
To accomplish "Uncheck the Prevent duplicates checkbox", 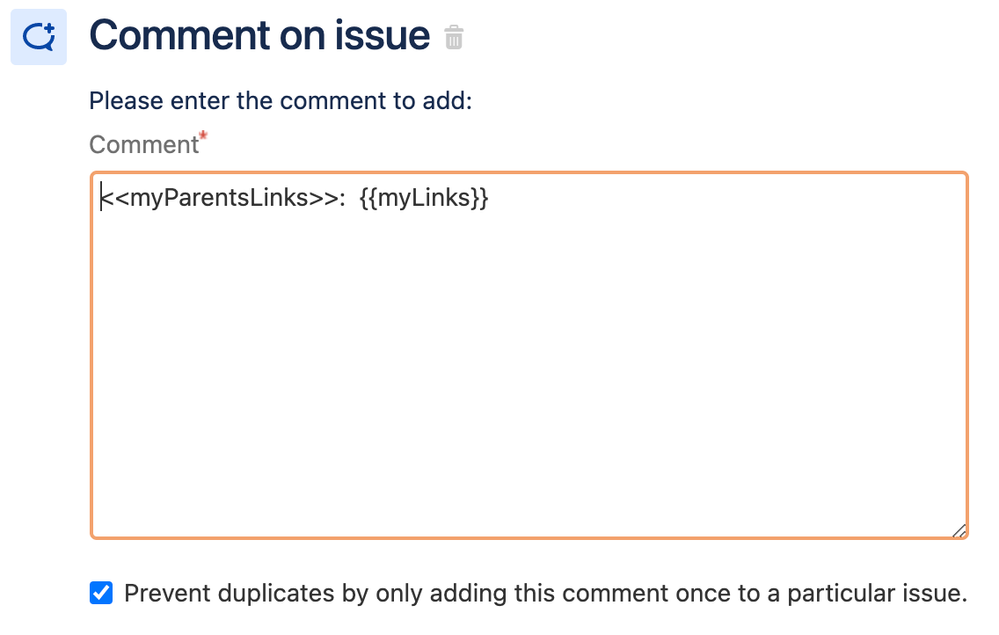I will (x=101, y=592).
